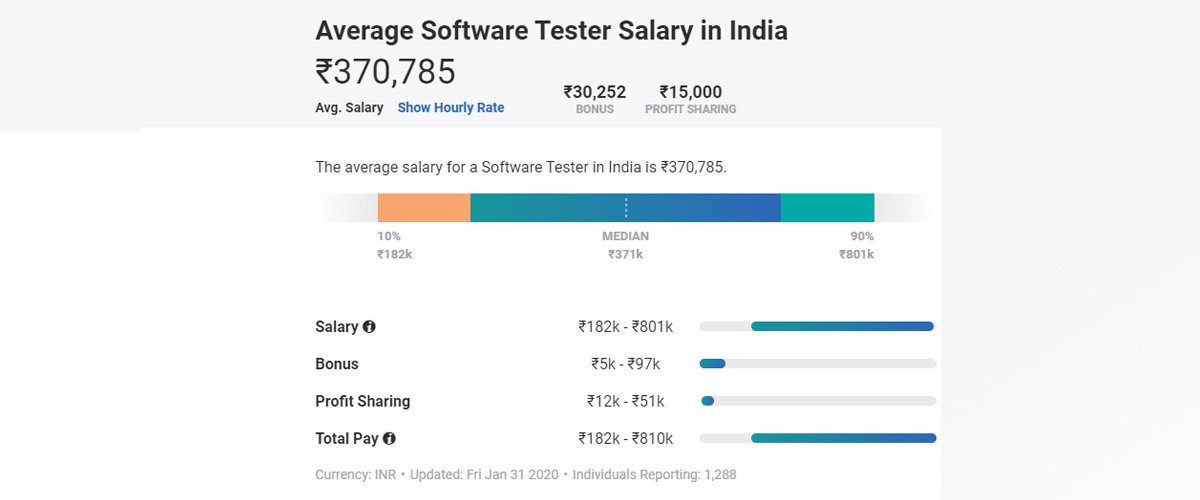Click the info icon beside Total Pay
1200x500 pixels.
389,438
